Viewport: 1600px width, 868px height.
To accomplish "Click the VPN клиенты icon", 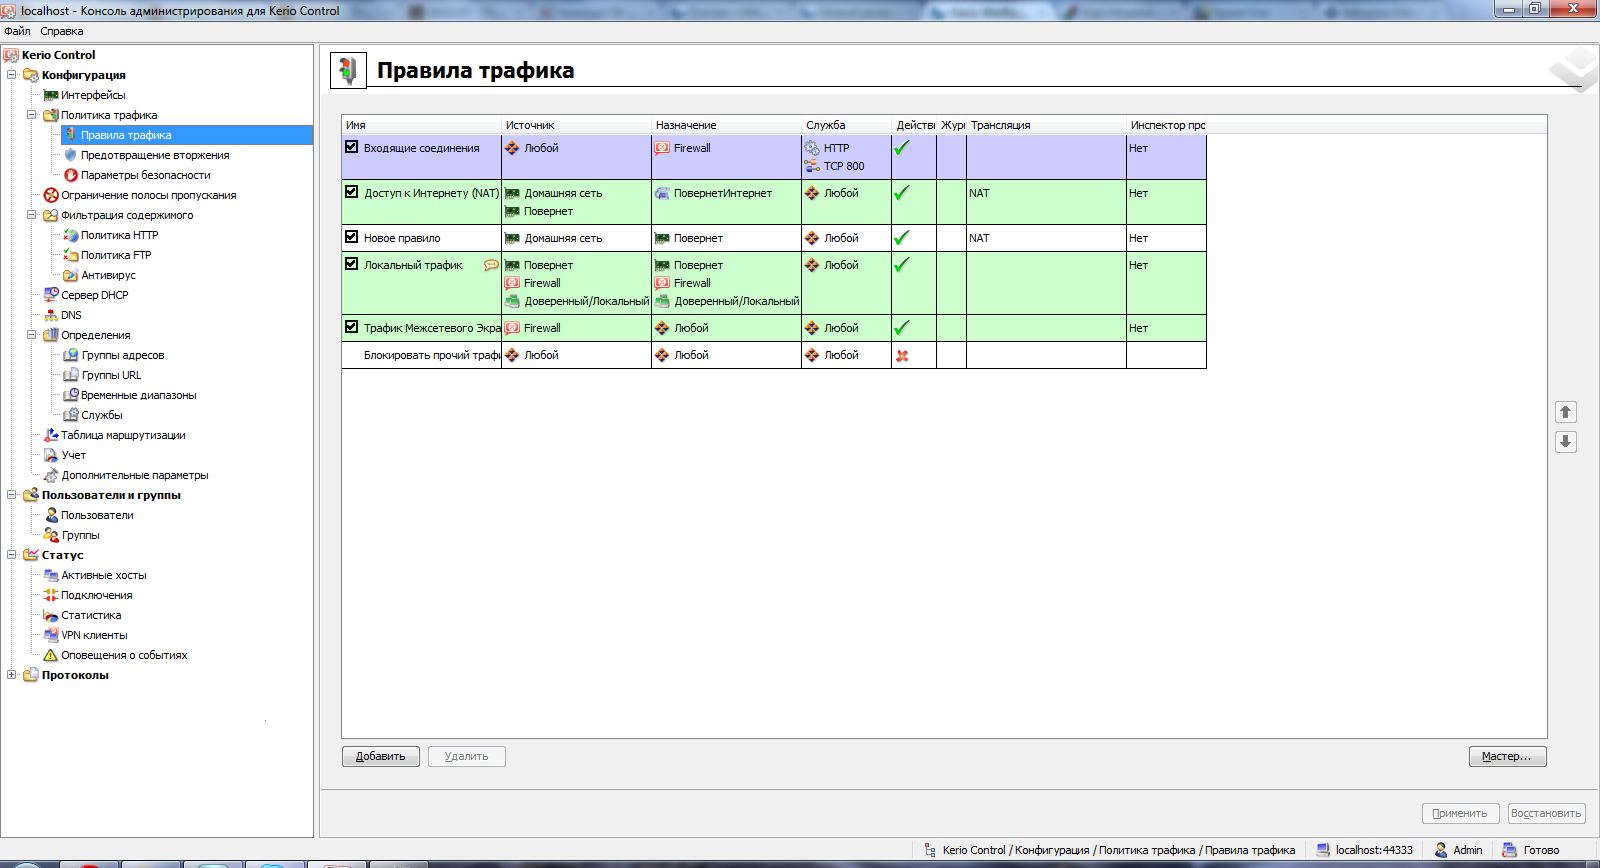I will pyautogui.click(x=51, y=635).
